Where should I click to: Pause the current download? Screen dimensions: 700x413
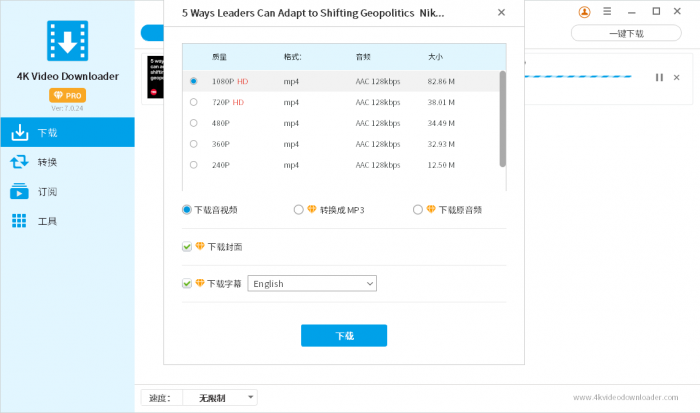click(x=658, y=77)
